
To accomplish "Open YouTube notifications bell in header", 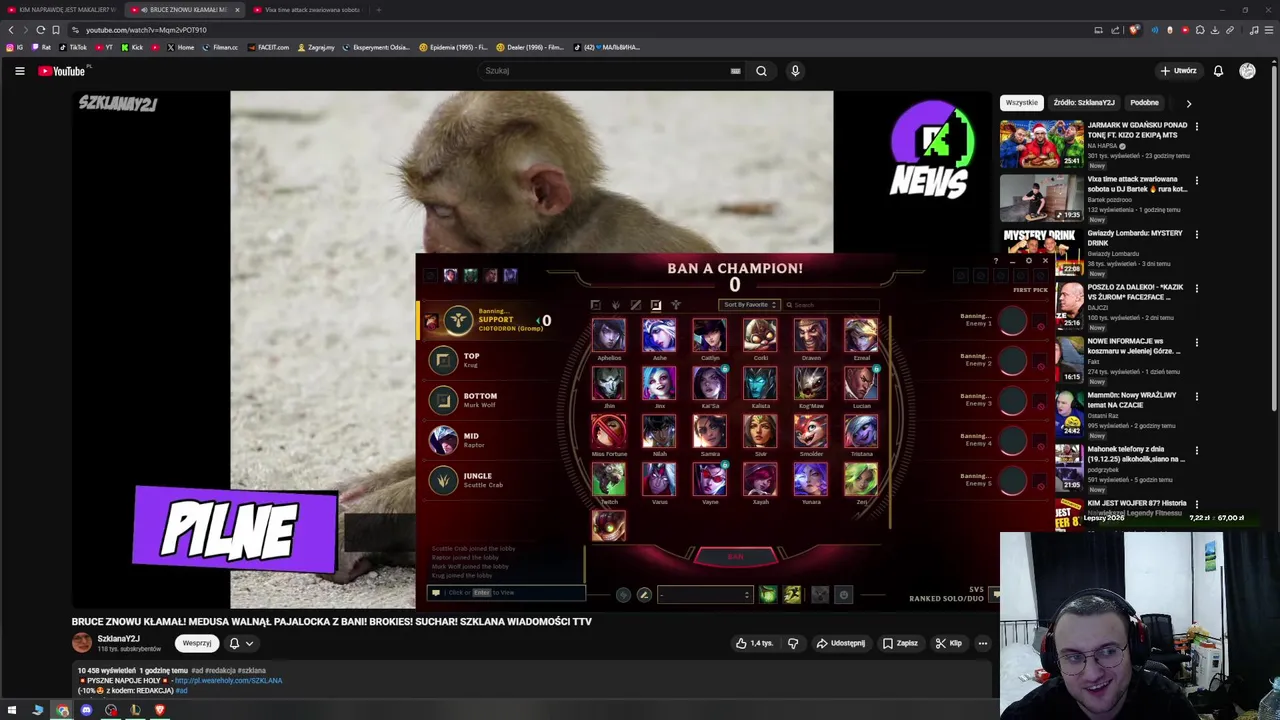I will pos(1218,71).
